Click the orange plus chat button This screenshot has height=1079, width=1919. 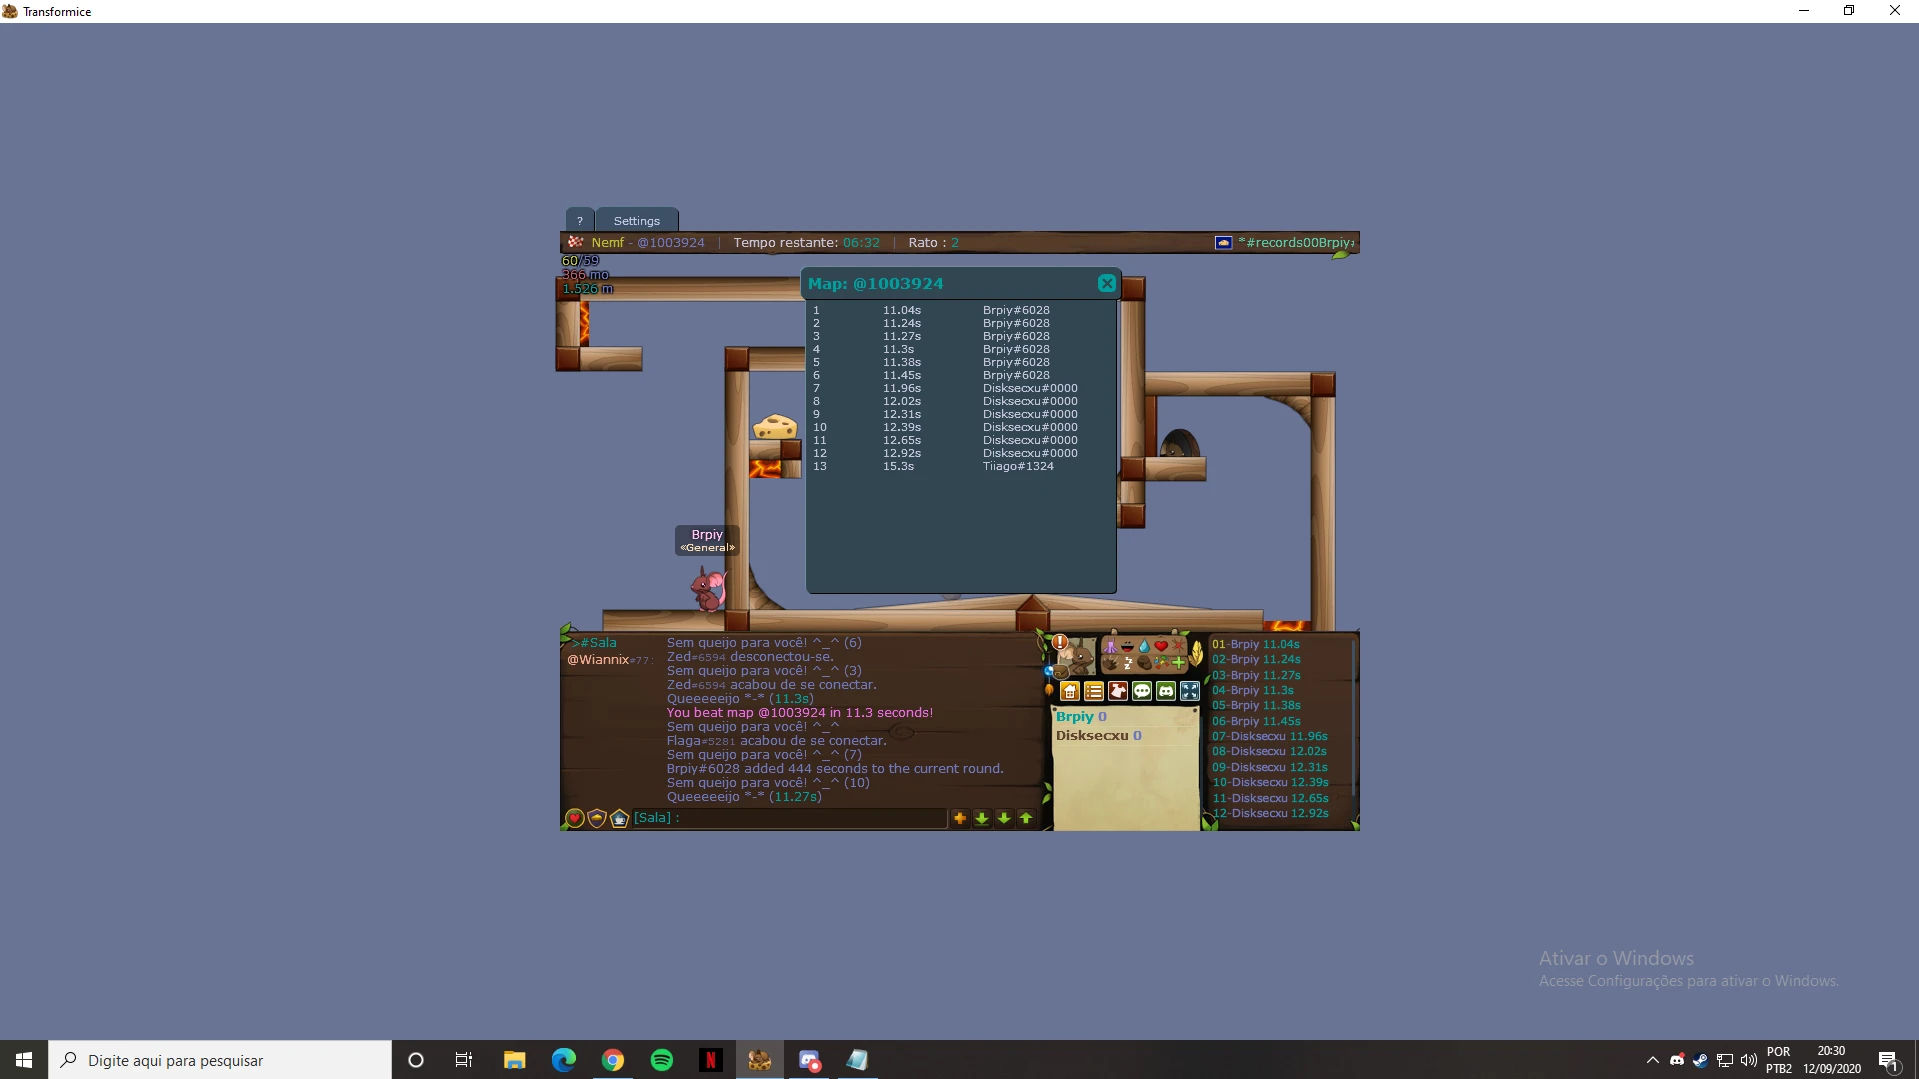[x=960, y=818]
